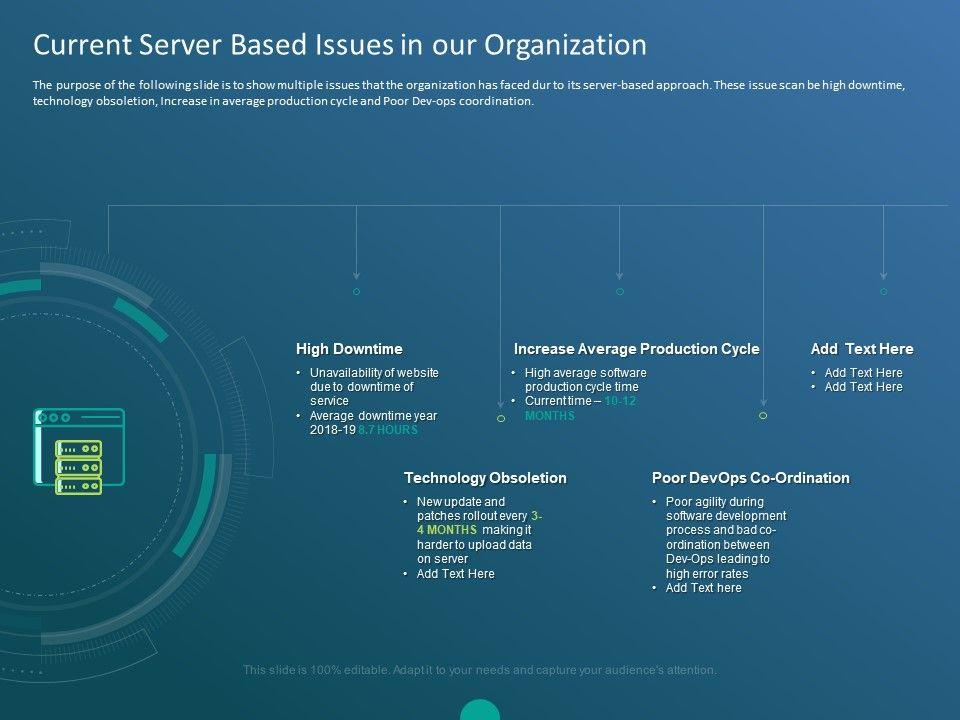960x720 pixels.
Task: Click the circle marker above Technology Obsoletion
Action: point(501,418)
